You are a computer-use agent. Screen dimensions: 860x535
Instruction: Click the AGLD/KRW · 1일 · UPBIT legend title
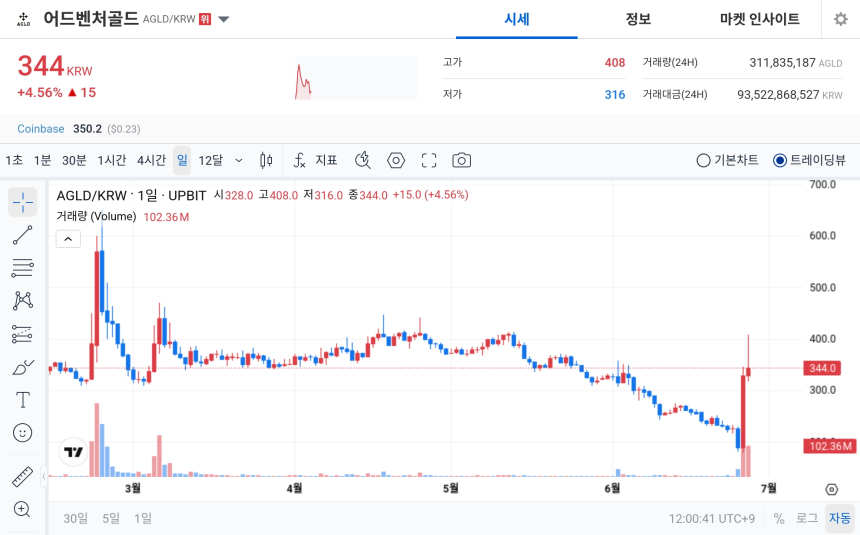[x=131, y=195]
